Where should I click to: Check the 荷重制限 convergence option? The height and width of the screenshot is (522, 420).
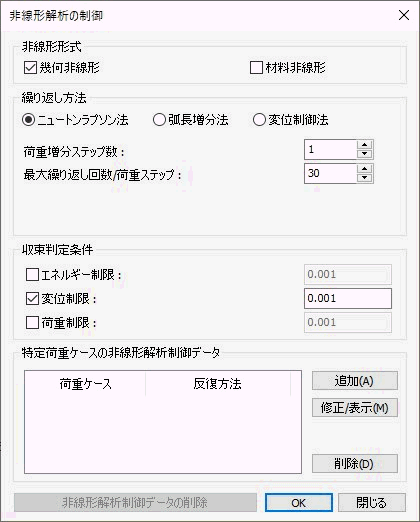[x=32, y=323]
